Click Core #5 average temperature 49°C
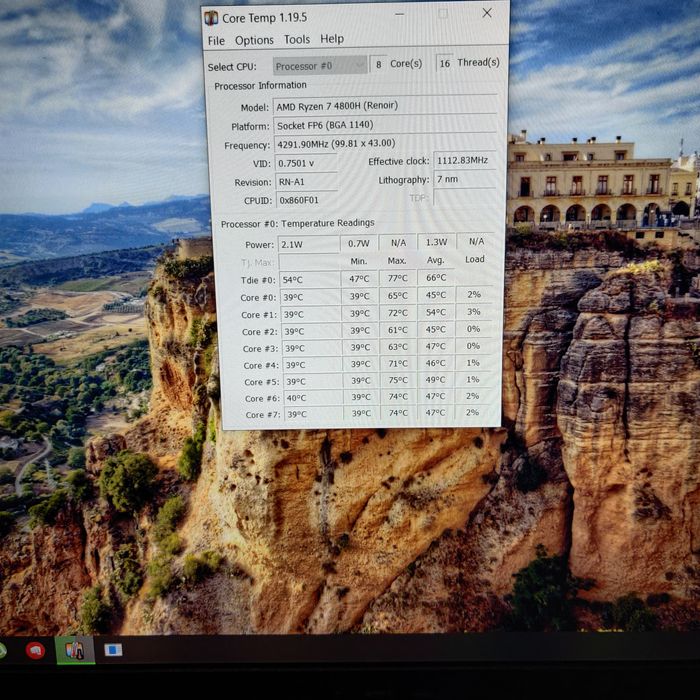 [x=435, y=379]
